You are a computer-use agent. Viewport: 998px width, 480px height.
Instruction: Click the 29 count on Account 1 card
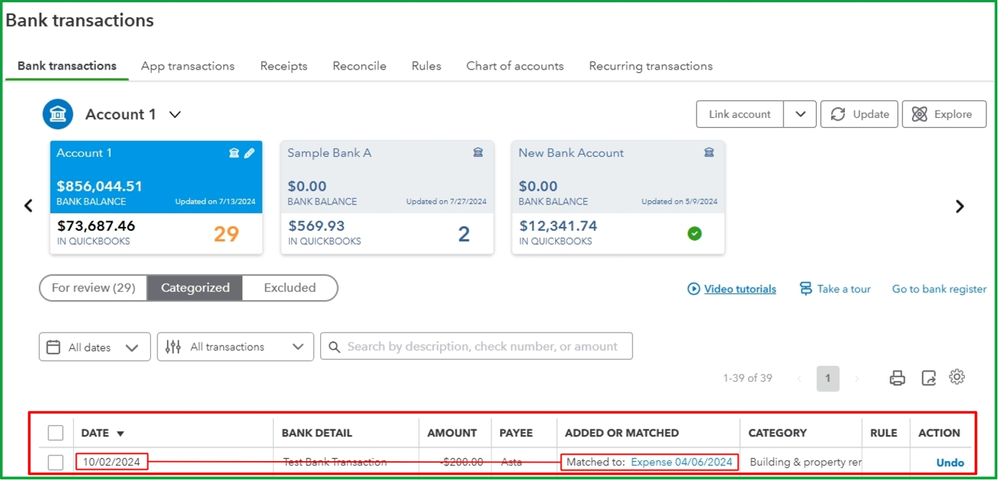226,234
